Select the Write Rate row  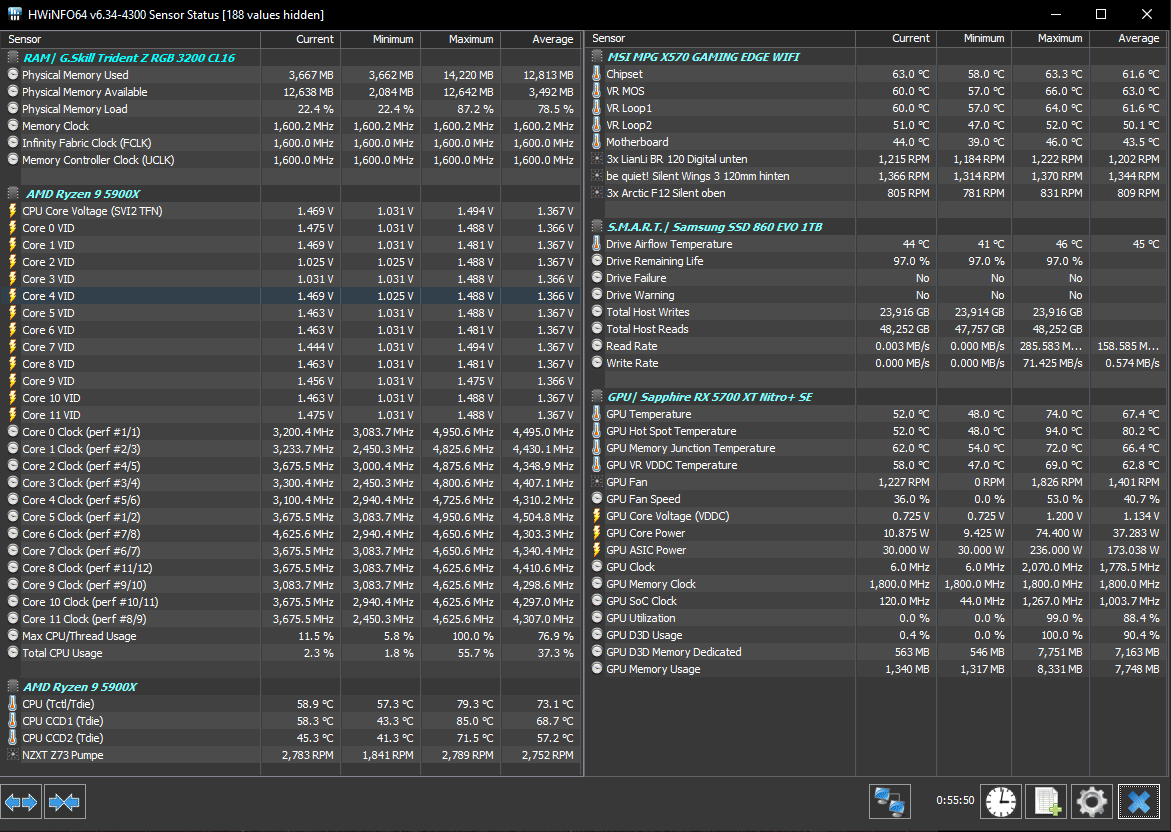point(876,363)
